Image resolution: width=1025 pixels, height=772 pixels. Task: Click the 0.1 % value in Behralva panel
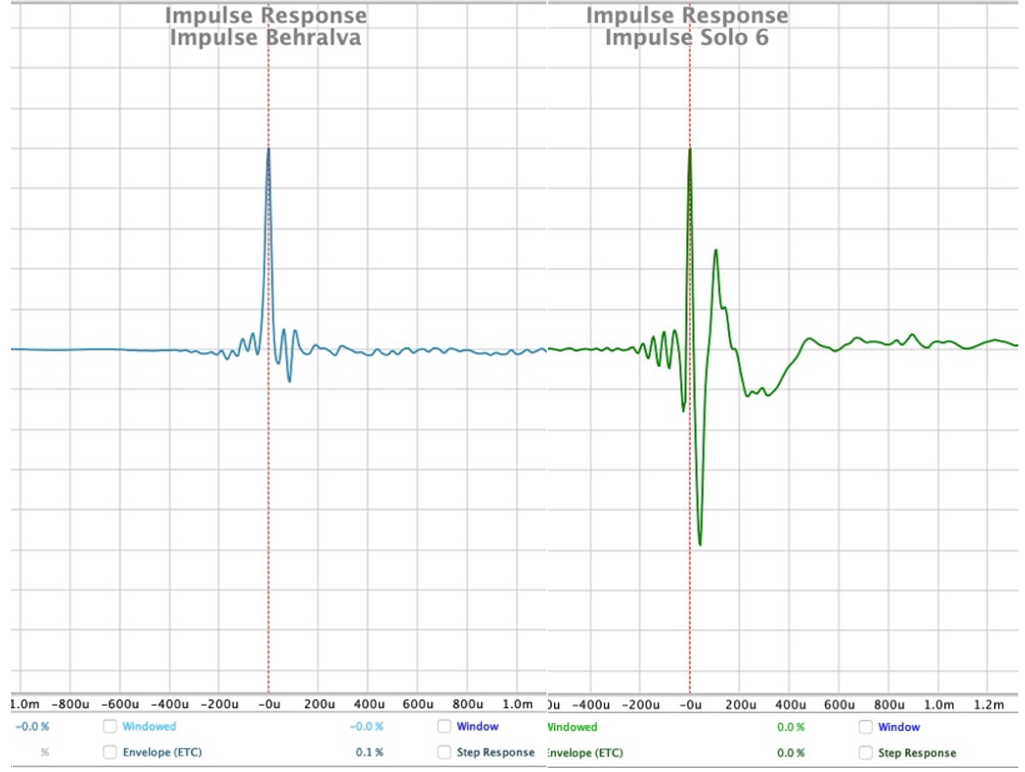[x=370, y=752]
